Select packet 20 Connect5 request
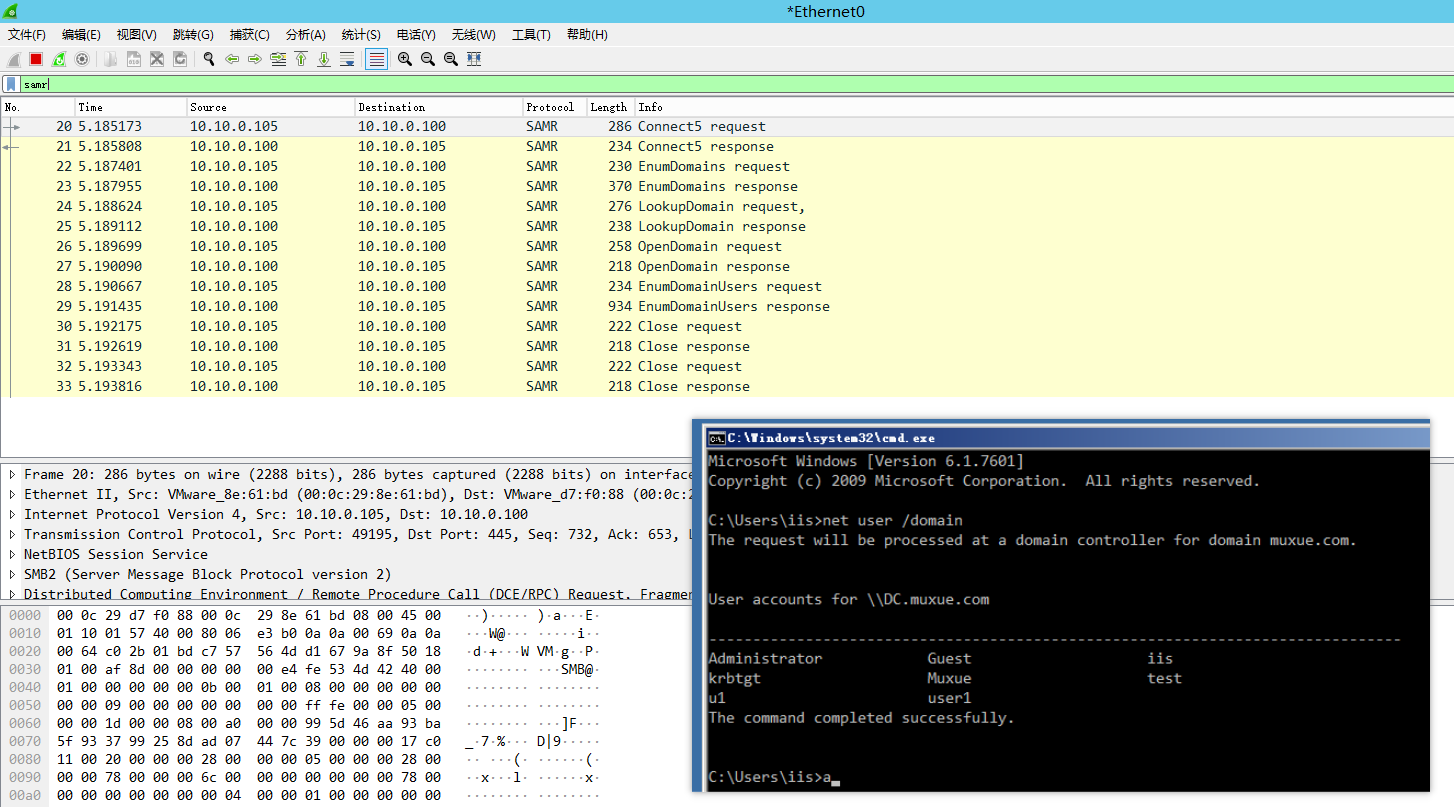 coord(727,126)
